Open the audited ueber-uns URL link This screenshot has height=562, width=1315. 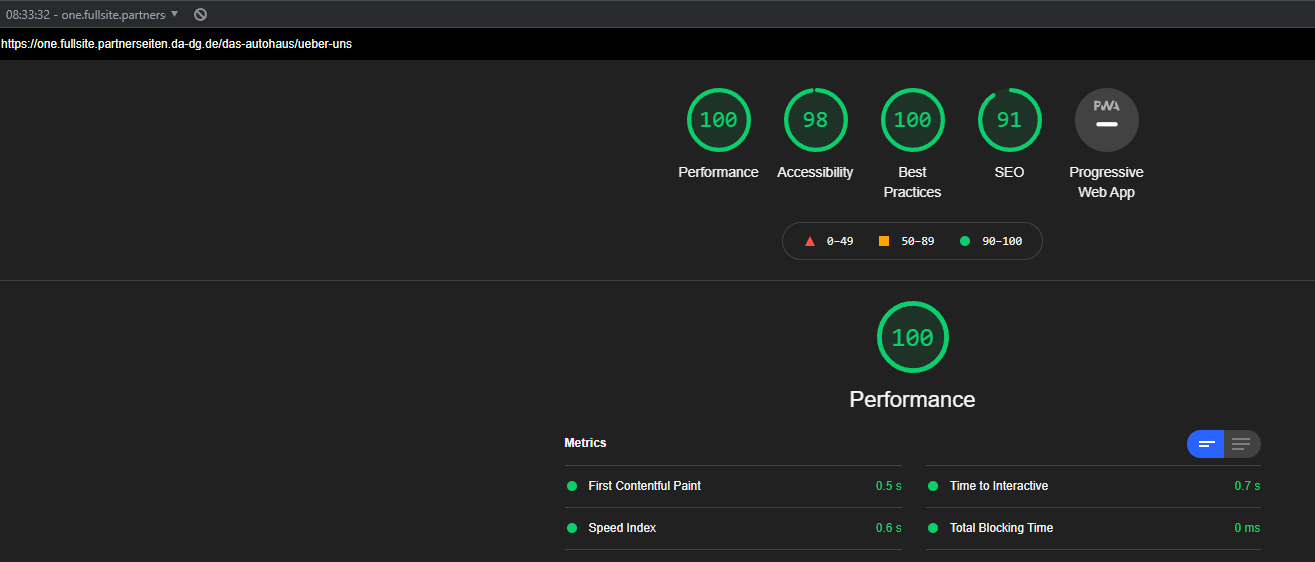point(176,44)
